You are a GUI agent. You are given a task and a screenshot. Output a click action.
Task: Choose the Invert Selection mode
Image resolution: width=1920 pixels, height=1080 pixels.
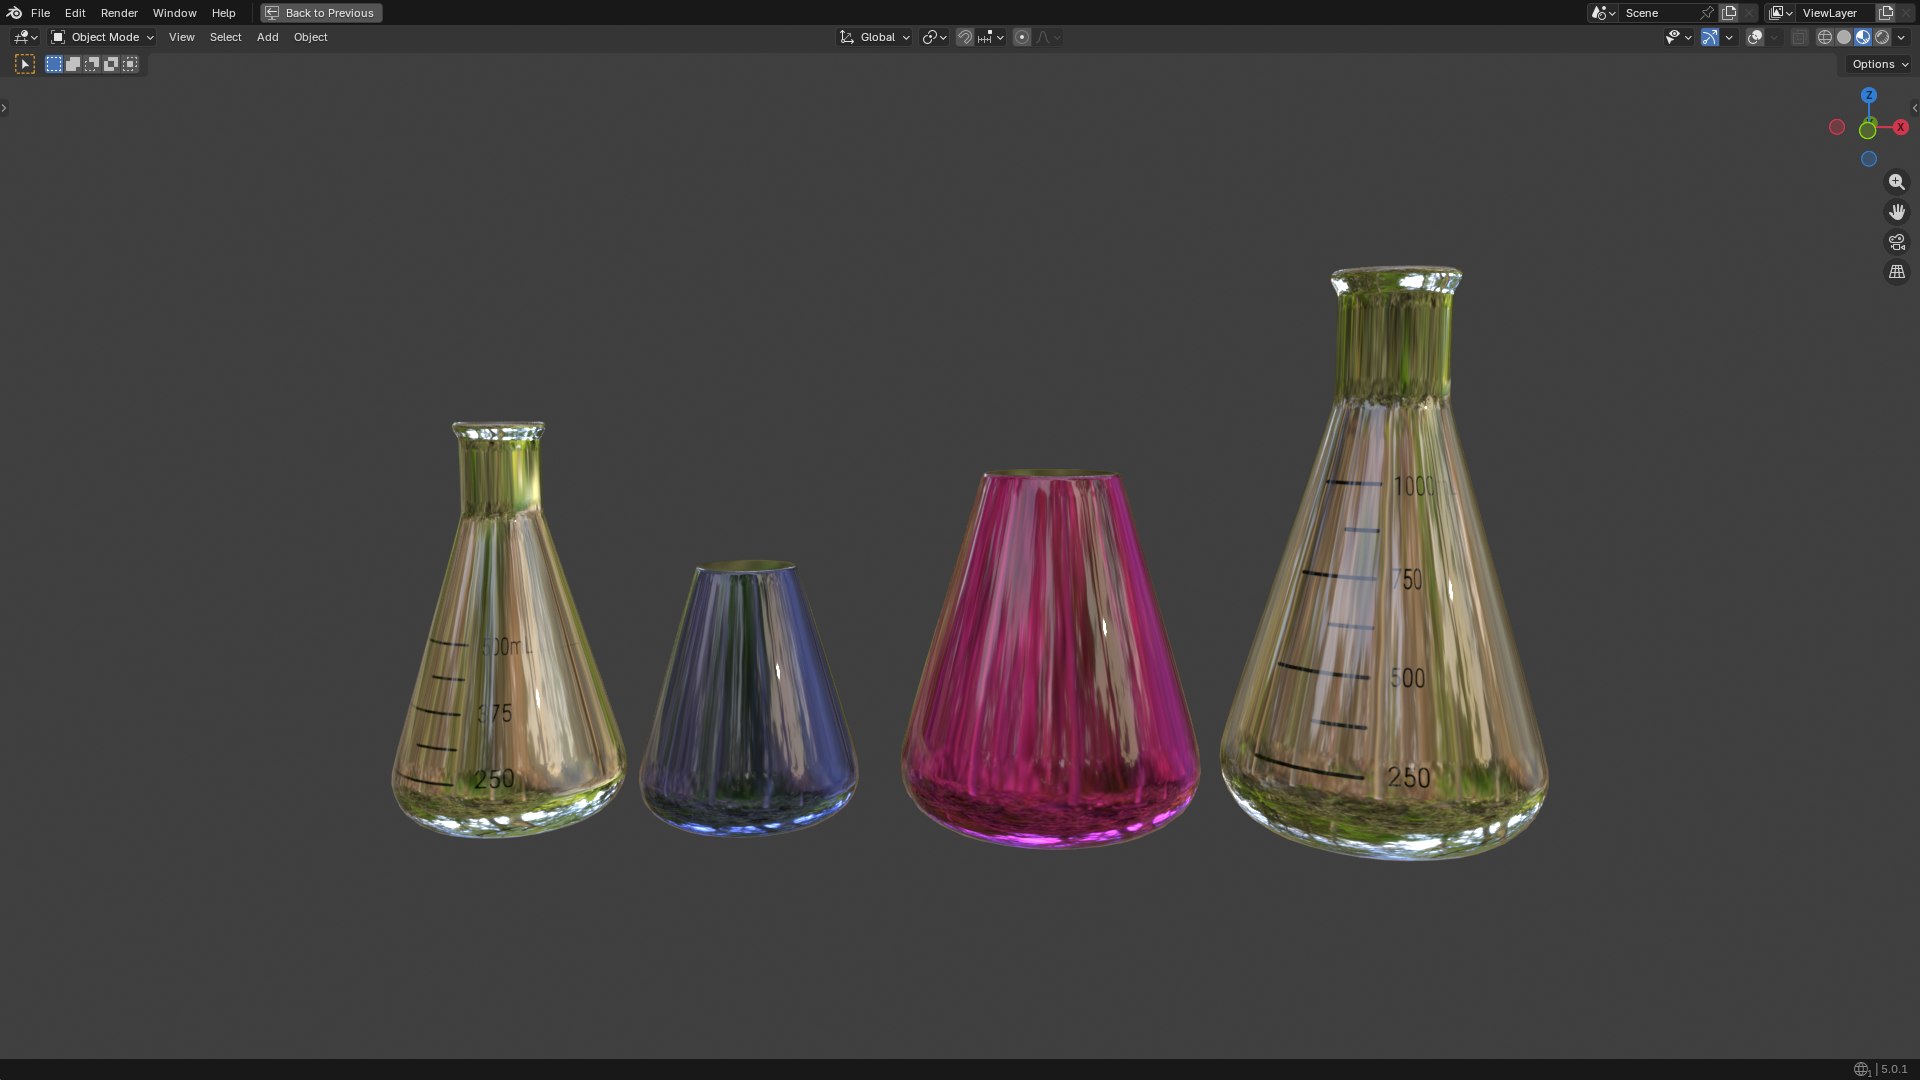[111, 64]
